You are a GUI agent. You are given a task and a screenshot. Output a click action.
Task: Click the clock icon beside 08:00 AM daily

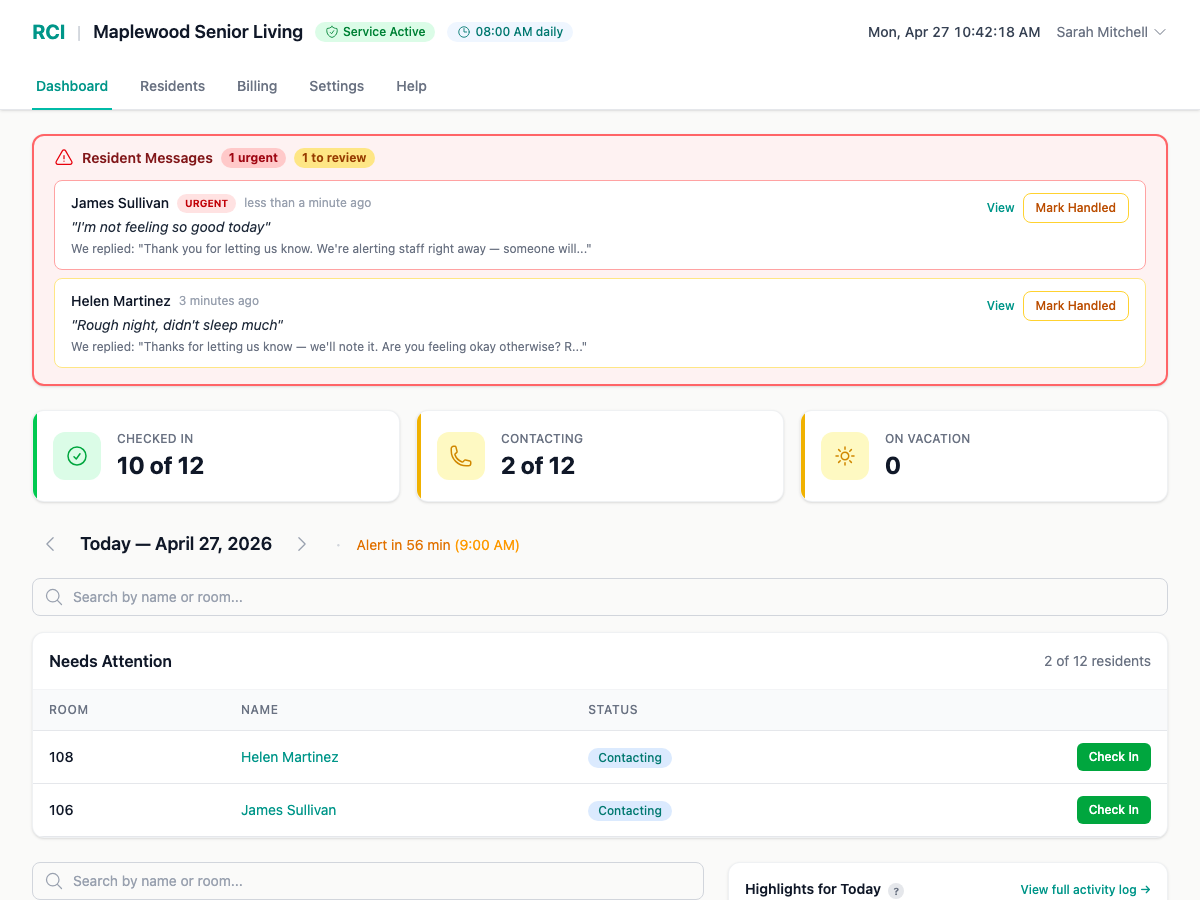[x=464, y=32]
